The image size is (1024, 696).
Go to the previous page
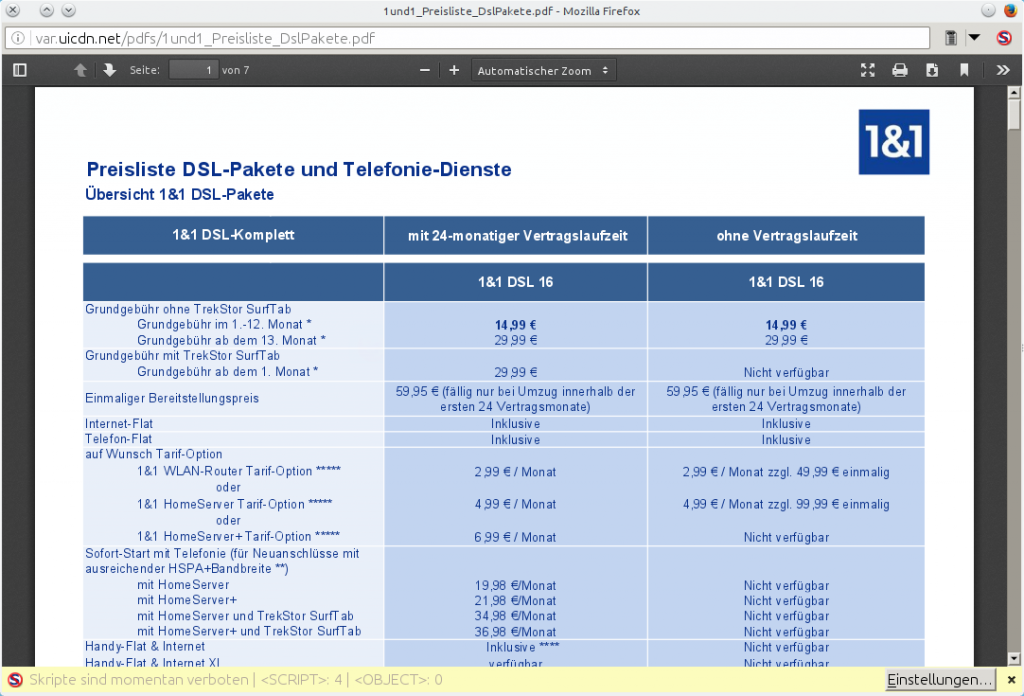pos(79,70)
